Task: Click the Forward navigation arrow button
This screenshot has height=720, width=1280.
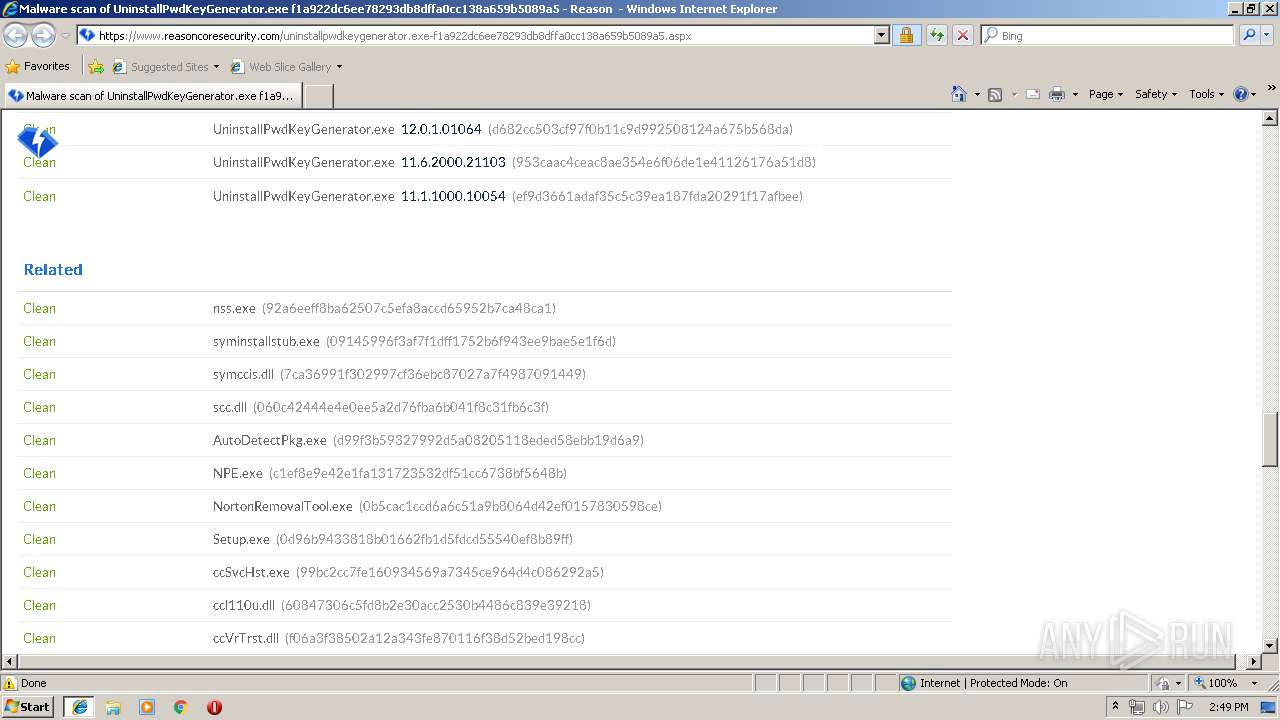Action: 43,35
